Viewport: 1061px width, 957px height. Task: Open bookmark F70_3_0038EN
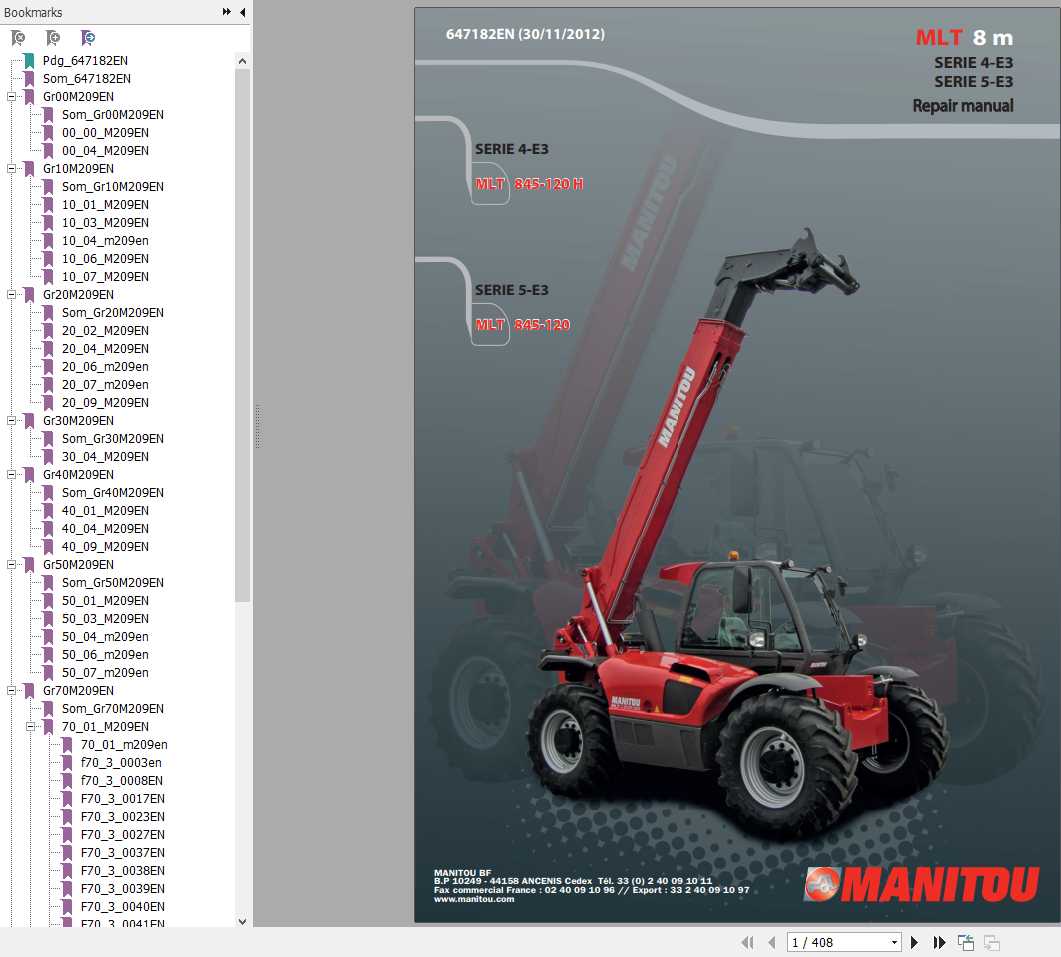click(123, 870)
